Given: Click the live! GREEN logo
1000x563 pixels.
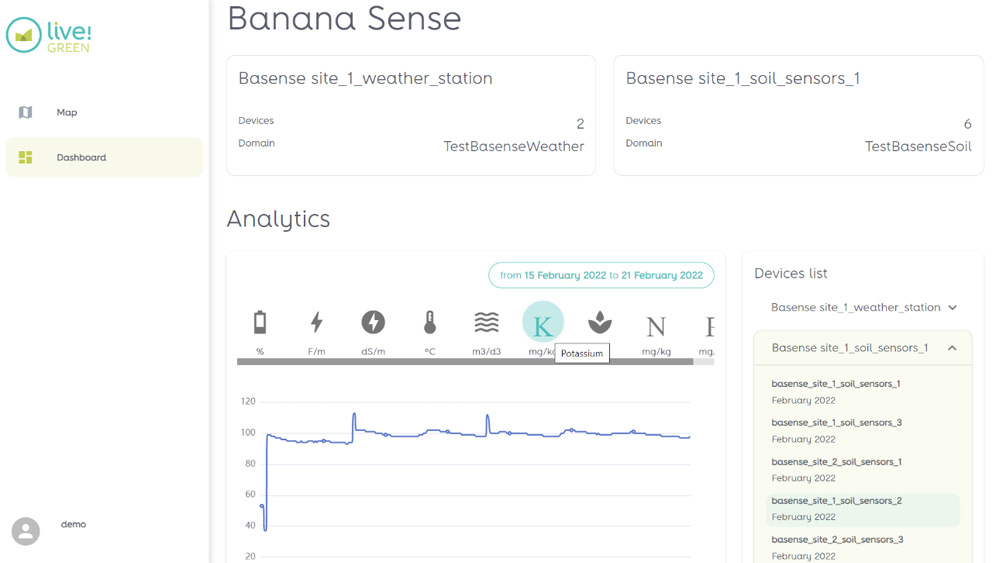Looking at the screenshot, I should [x=48, y=35].
